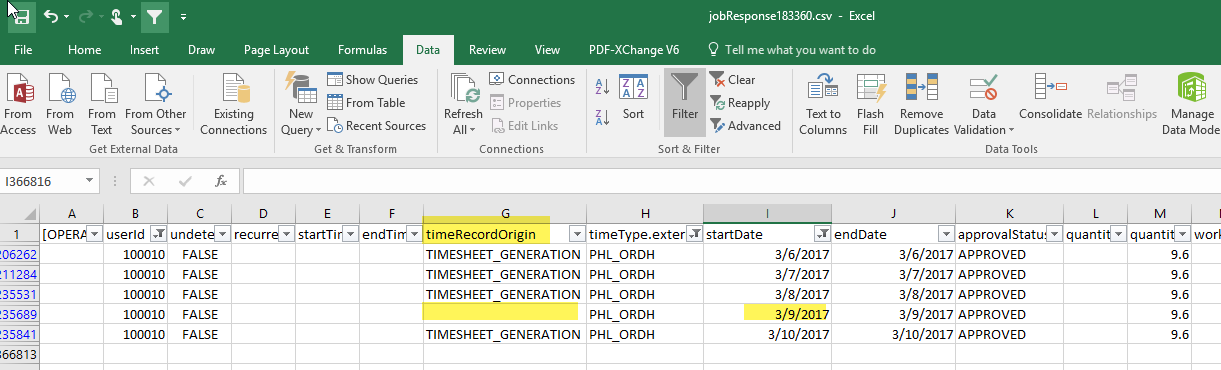Switch to the Formulas tab
Image resolution: width=1221 pixels, height=370 pixels.
362,50
